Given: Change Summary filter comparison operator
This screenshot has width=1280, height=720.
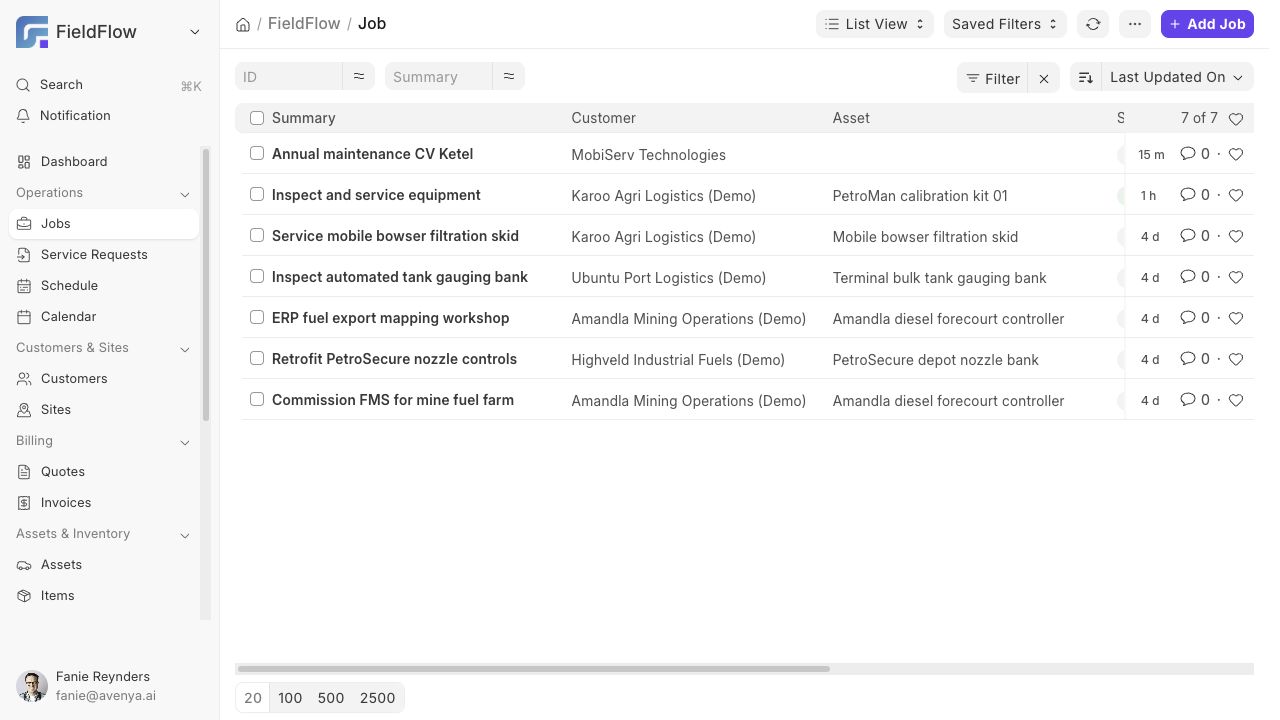Looking at the screenshot, I should 509,76.
